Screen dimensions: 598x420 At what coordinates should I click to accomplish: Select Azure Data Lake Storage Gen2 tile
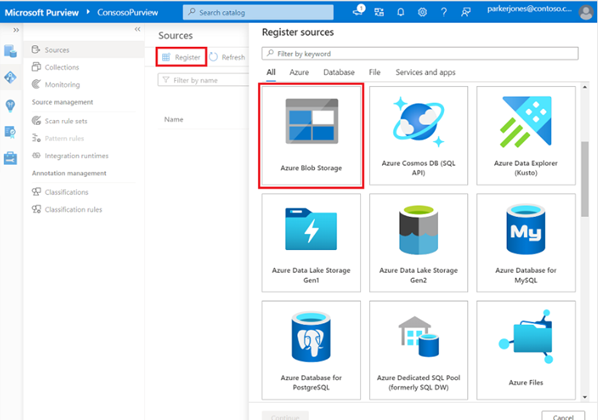point(418,243)
